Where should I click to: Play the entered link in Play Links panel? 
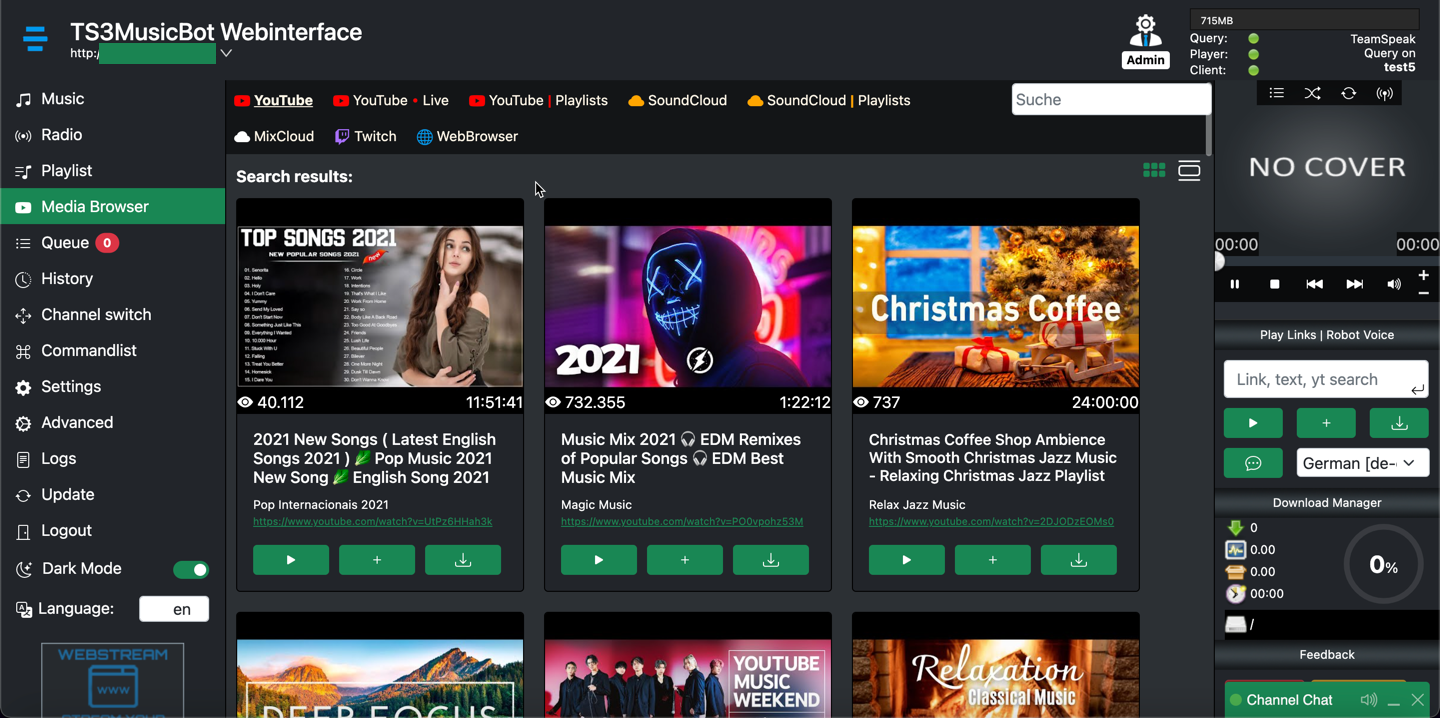point(1253,423)
